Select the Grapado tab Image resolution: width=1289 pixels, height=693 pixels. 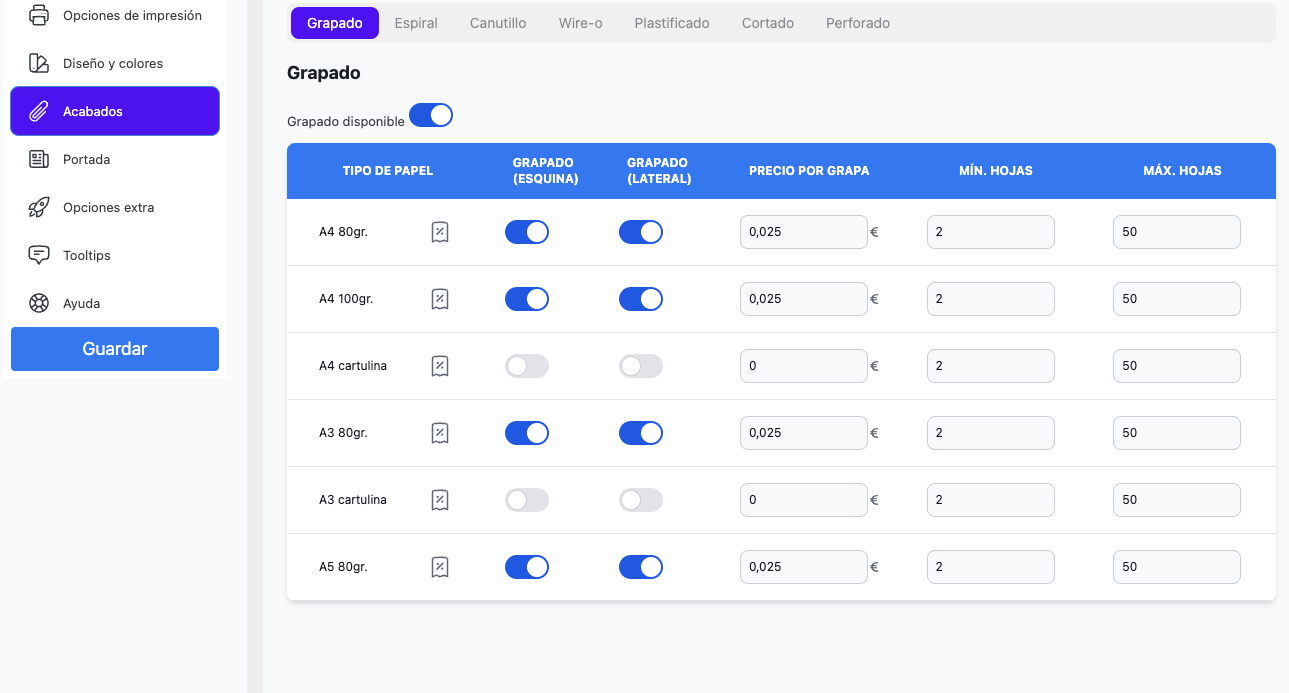pyautogui.click(x=335, y=23)
